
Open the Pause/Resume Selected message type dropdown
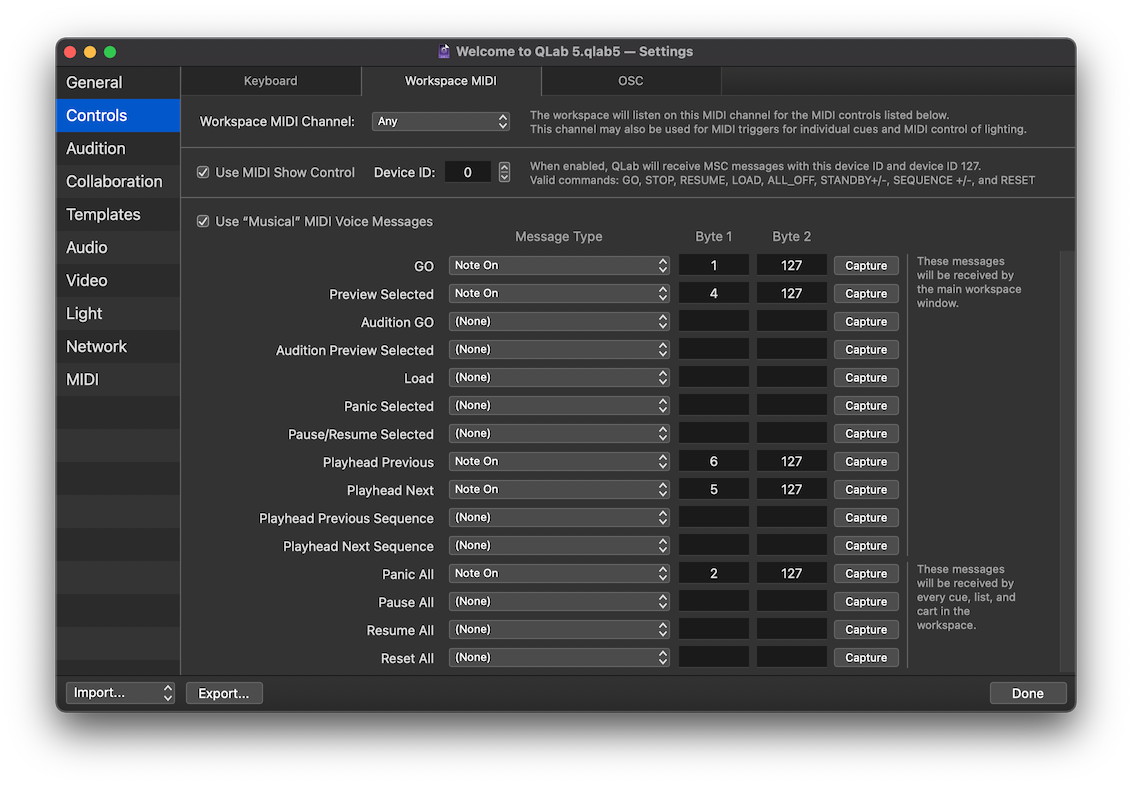tap(559, 433)
